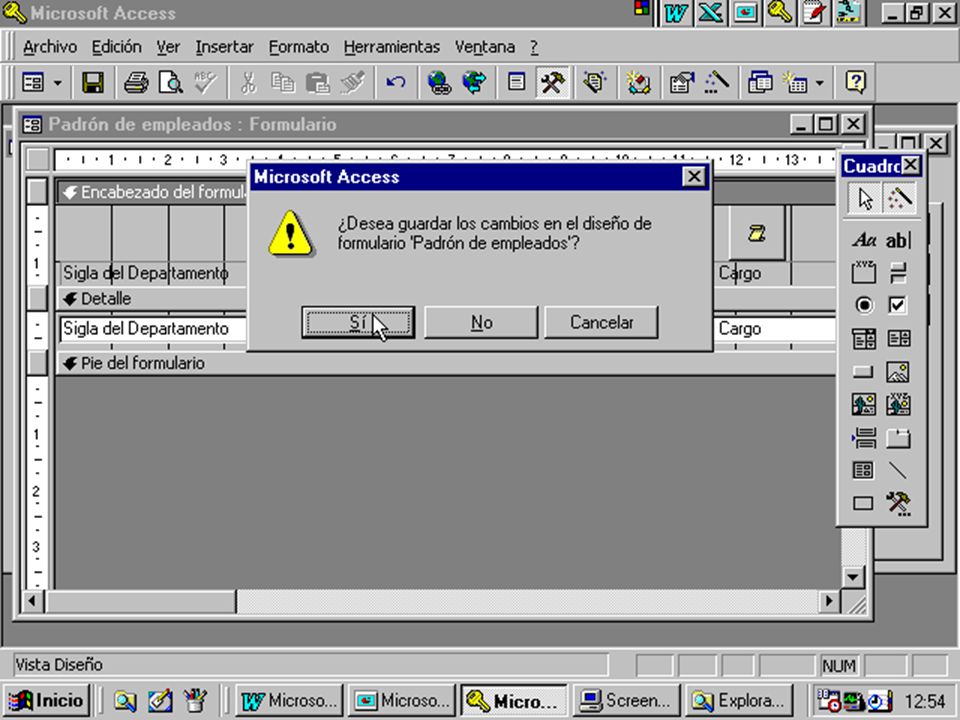Click the Field List toolbar icon
Image resolution: width=960 pixels, height=720 pixels.
point(517,82)
